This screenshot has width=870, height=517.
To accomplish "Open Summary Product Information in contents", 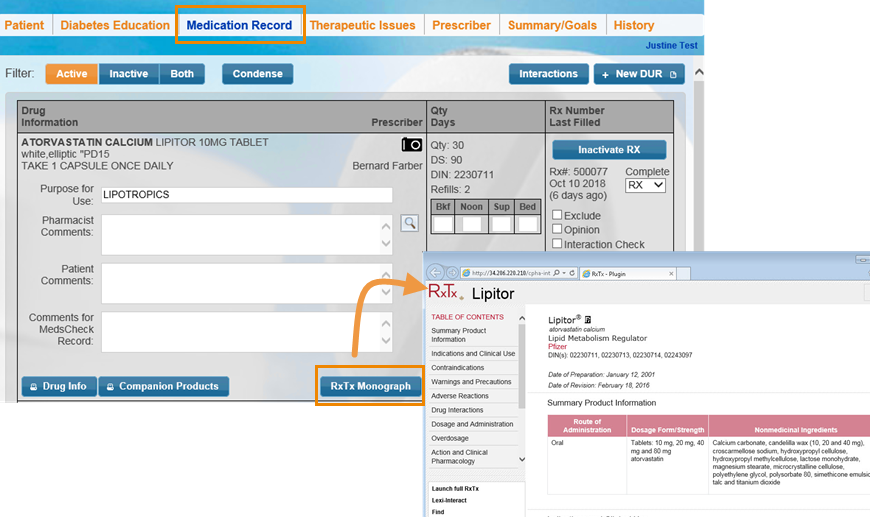I will click(459, 334).
